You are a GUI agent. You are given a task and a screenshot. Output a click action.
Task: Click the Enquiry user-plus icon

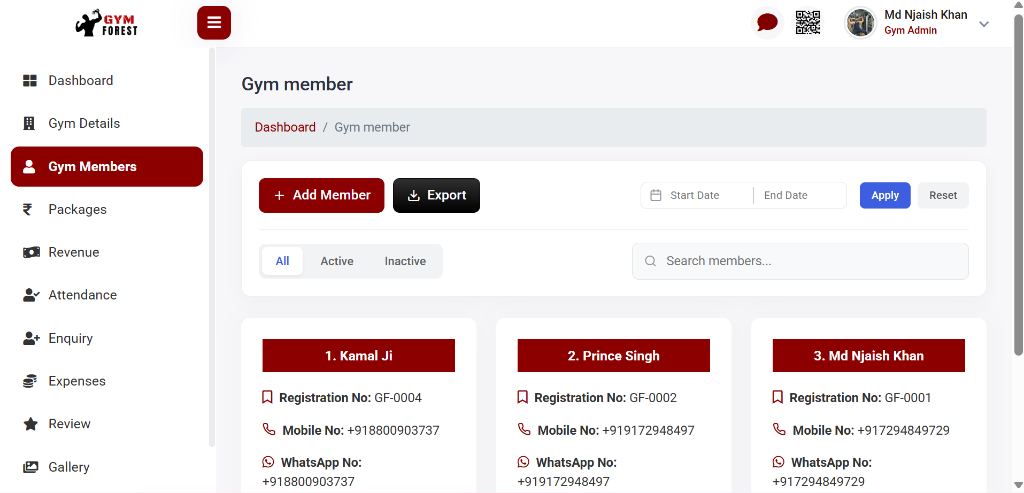(x=31, y=338)
